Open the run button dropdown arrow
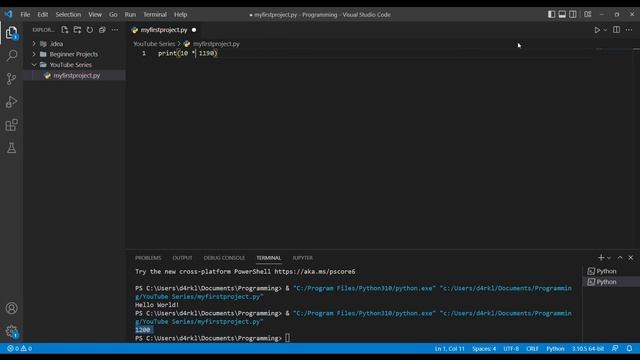The height and width of the screenshot is (360, 640). pos(605,30)
